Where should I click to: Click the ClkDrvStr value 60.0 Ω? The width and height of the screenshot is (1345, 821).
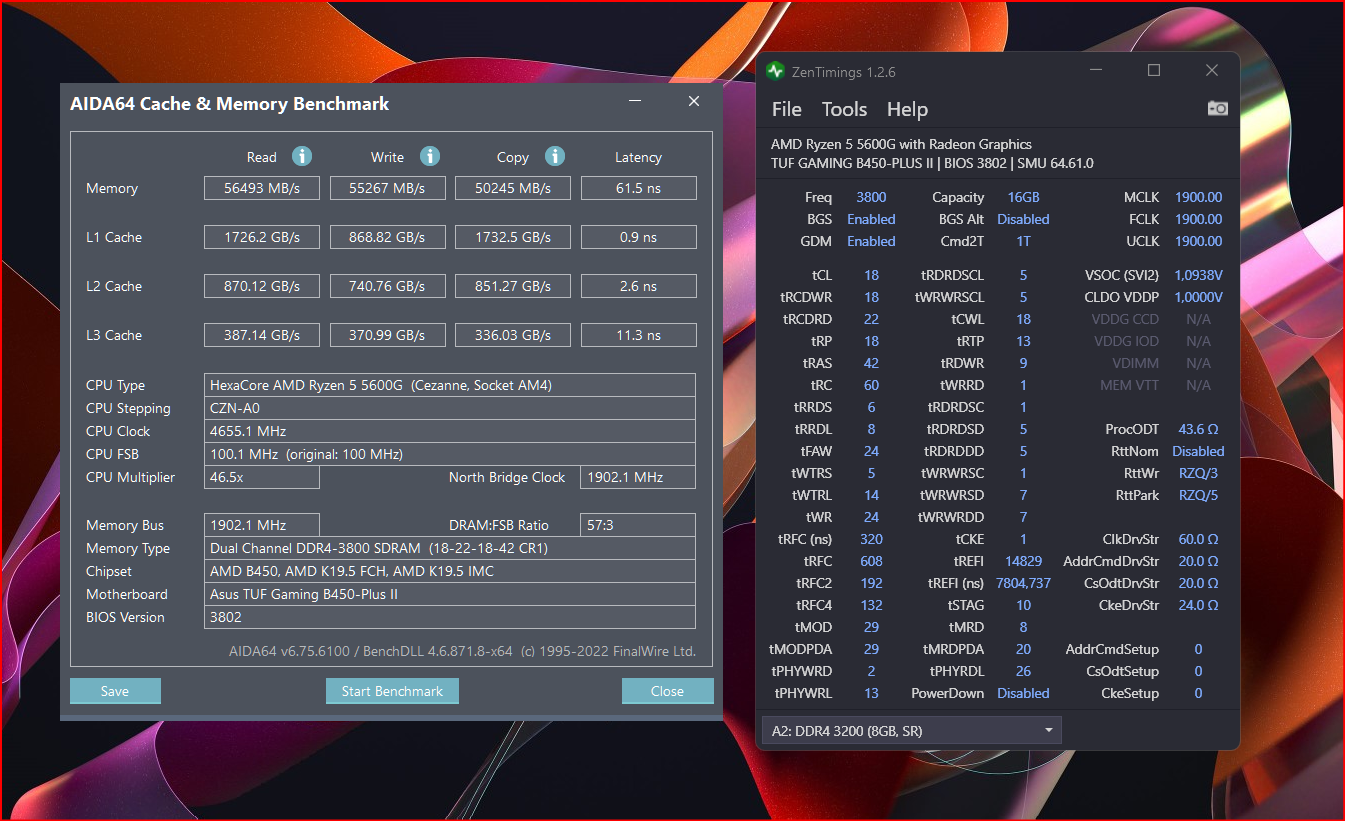[x=1198, y=539]
